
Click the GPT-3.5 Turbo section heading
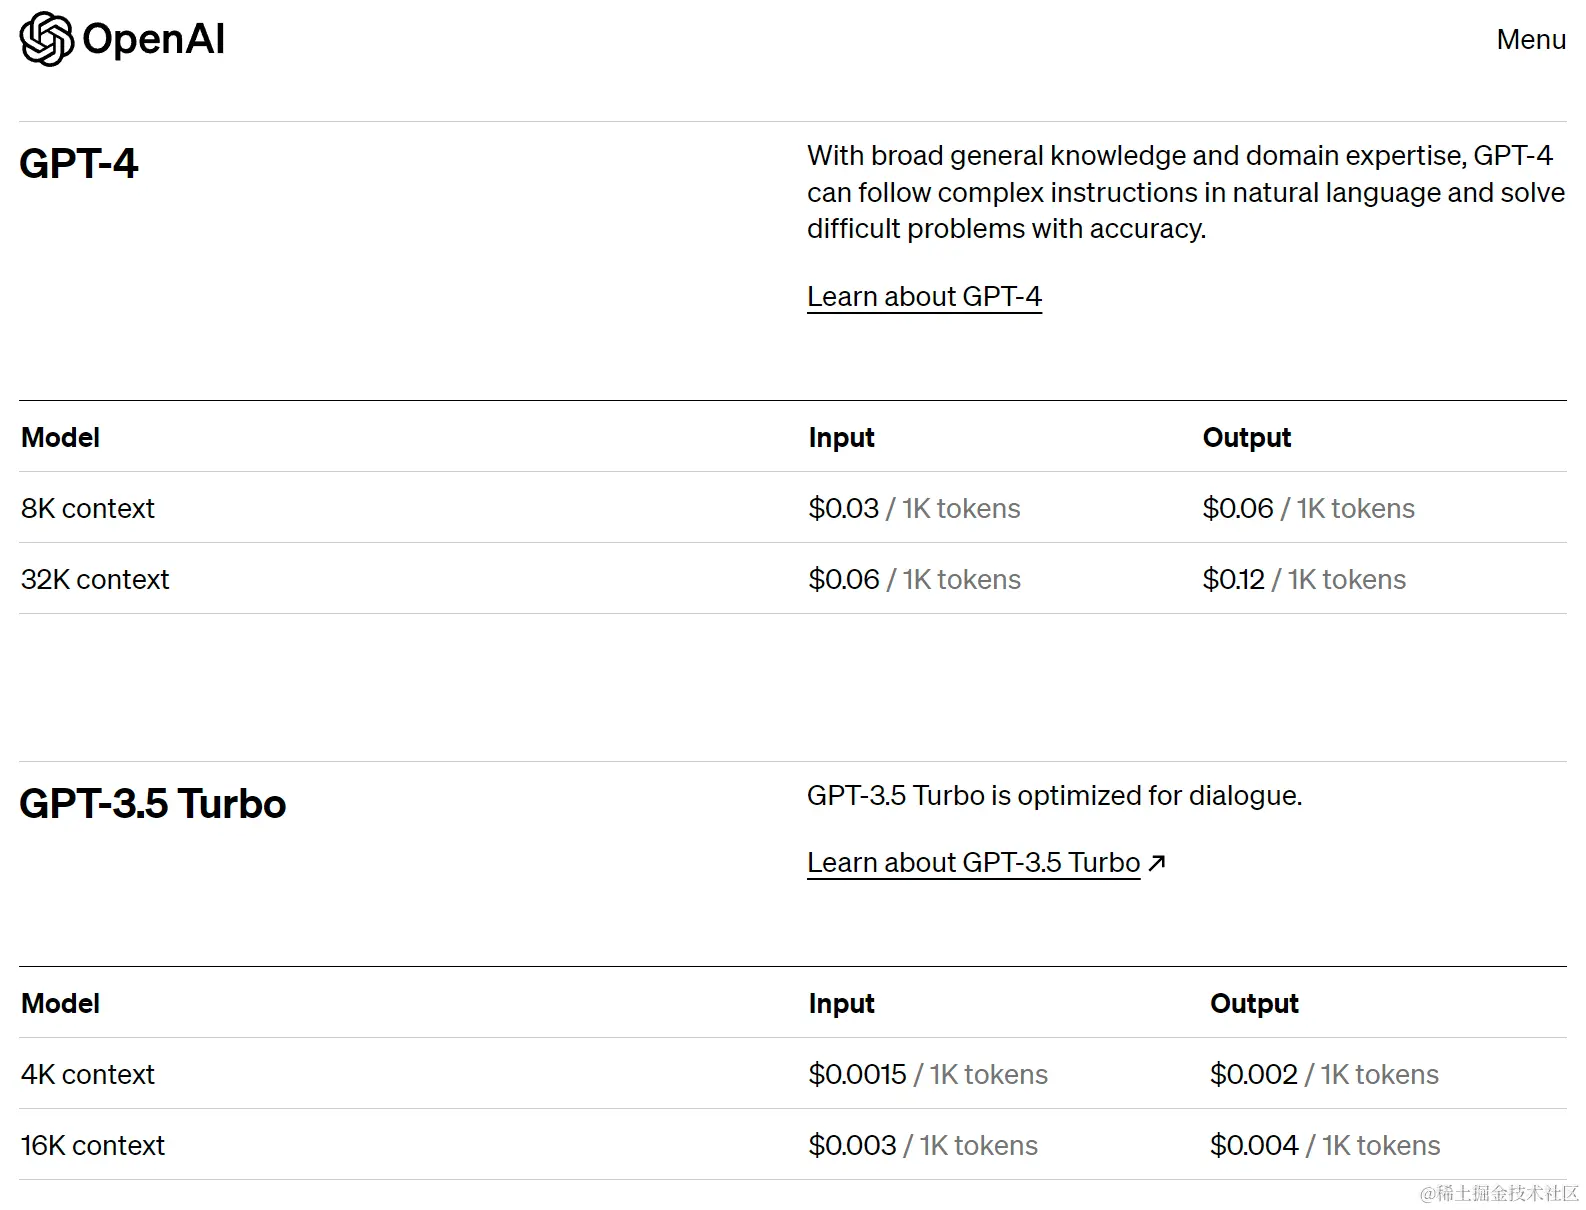[153, 804]
